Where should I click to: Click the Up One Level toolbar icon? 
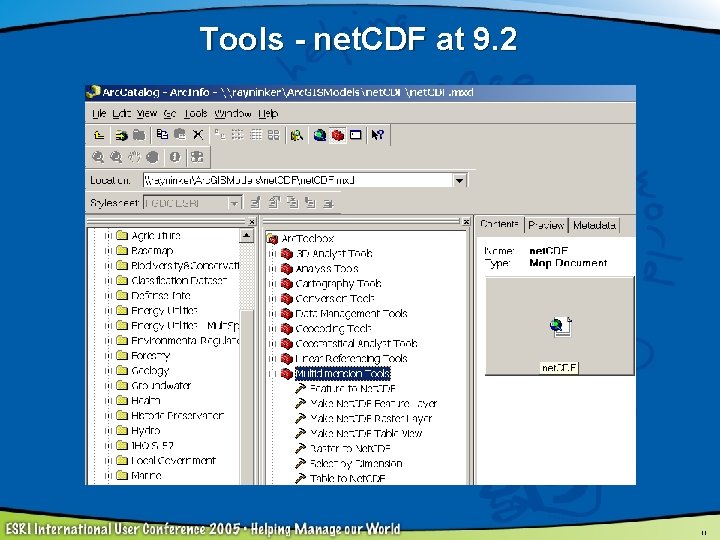(99, 135)
